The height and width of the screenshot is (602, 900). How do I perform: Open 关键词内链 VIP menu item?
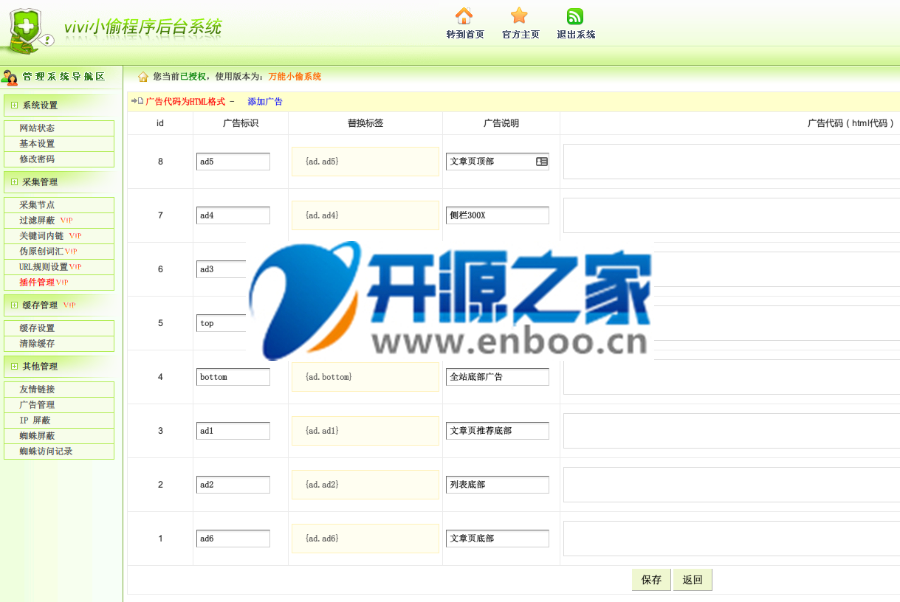tap(59, 236)
